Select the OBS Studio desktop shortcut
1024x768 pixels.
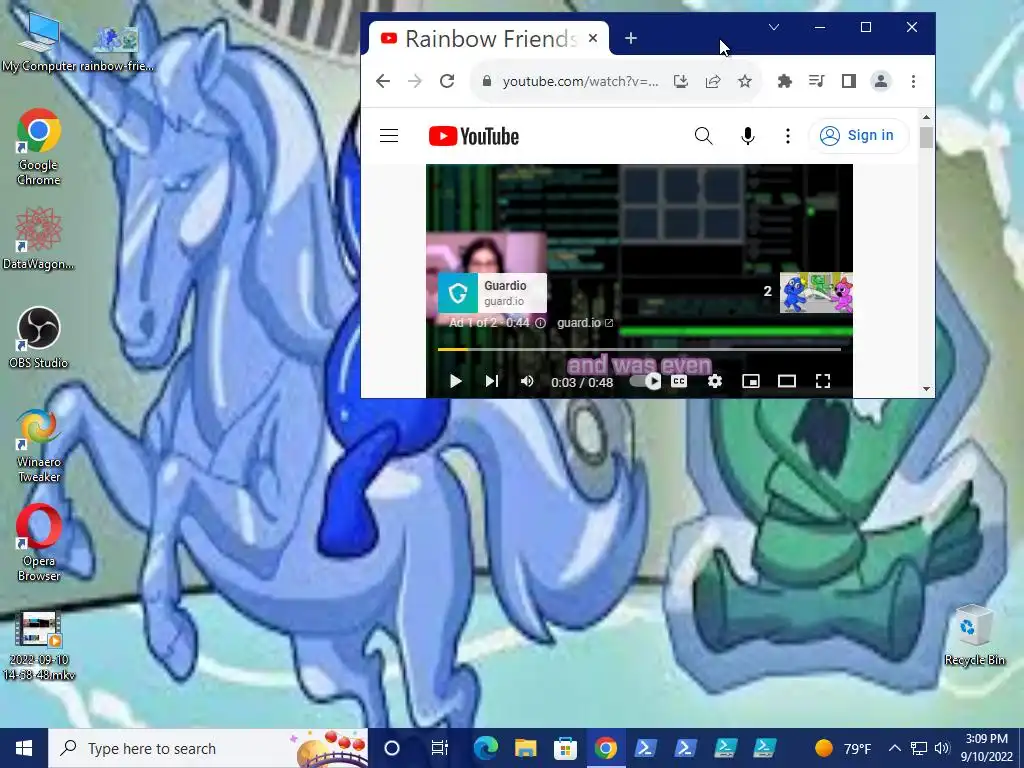39,338
